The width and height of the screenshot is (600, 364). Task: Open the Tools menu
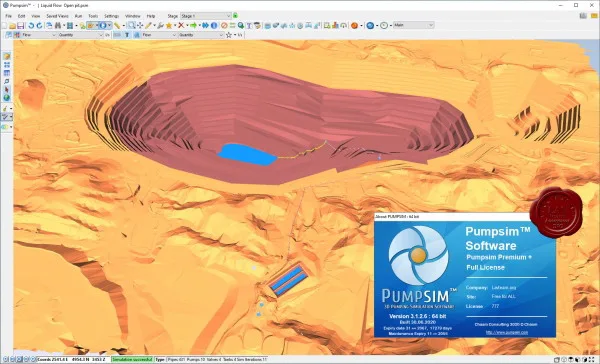(x=93, y=16)
